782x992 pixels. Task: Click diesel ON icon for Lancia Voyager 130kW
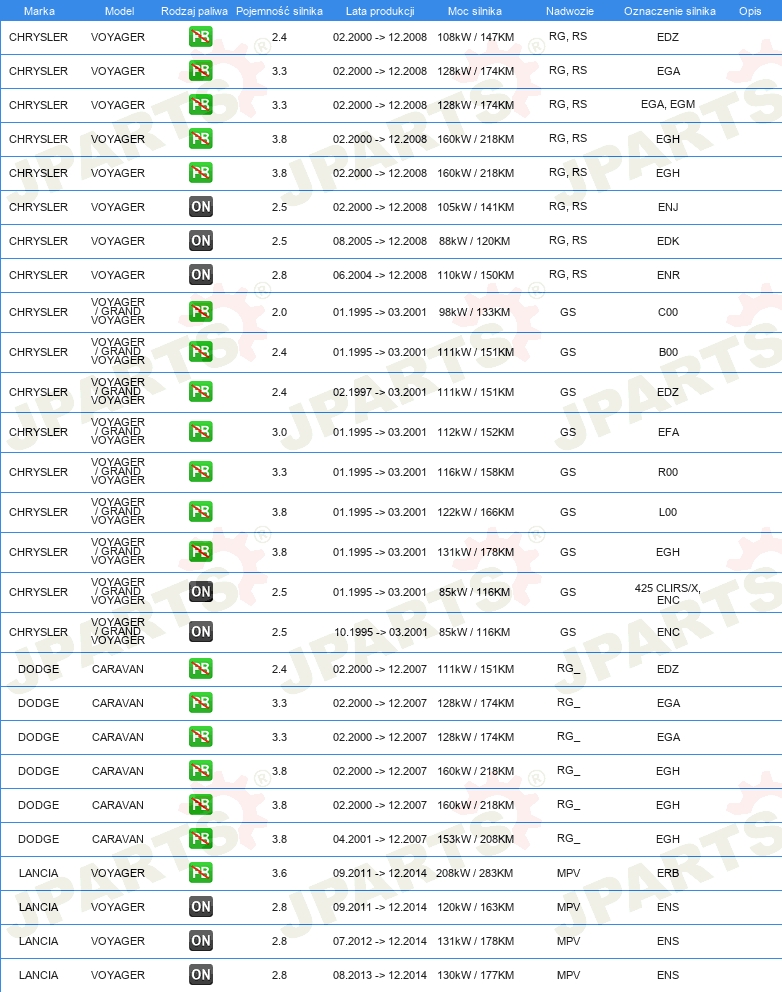pyautogui.click(x=201, y=974)
